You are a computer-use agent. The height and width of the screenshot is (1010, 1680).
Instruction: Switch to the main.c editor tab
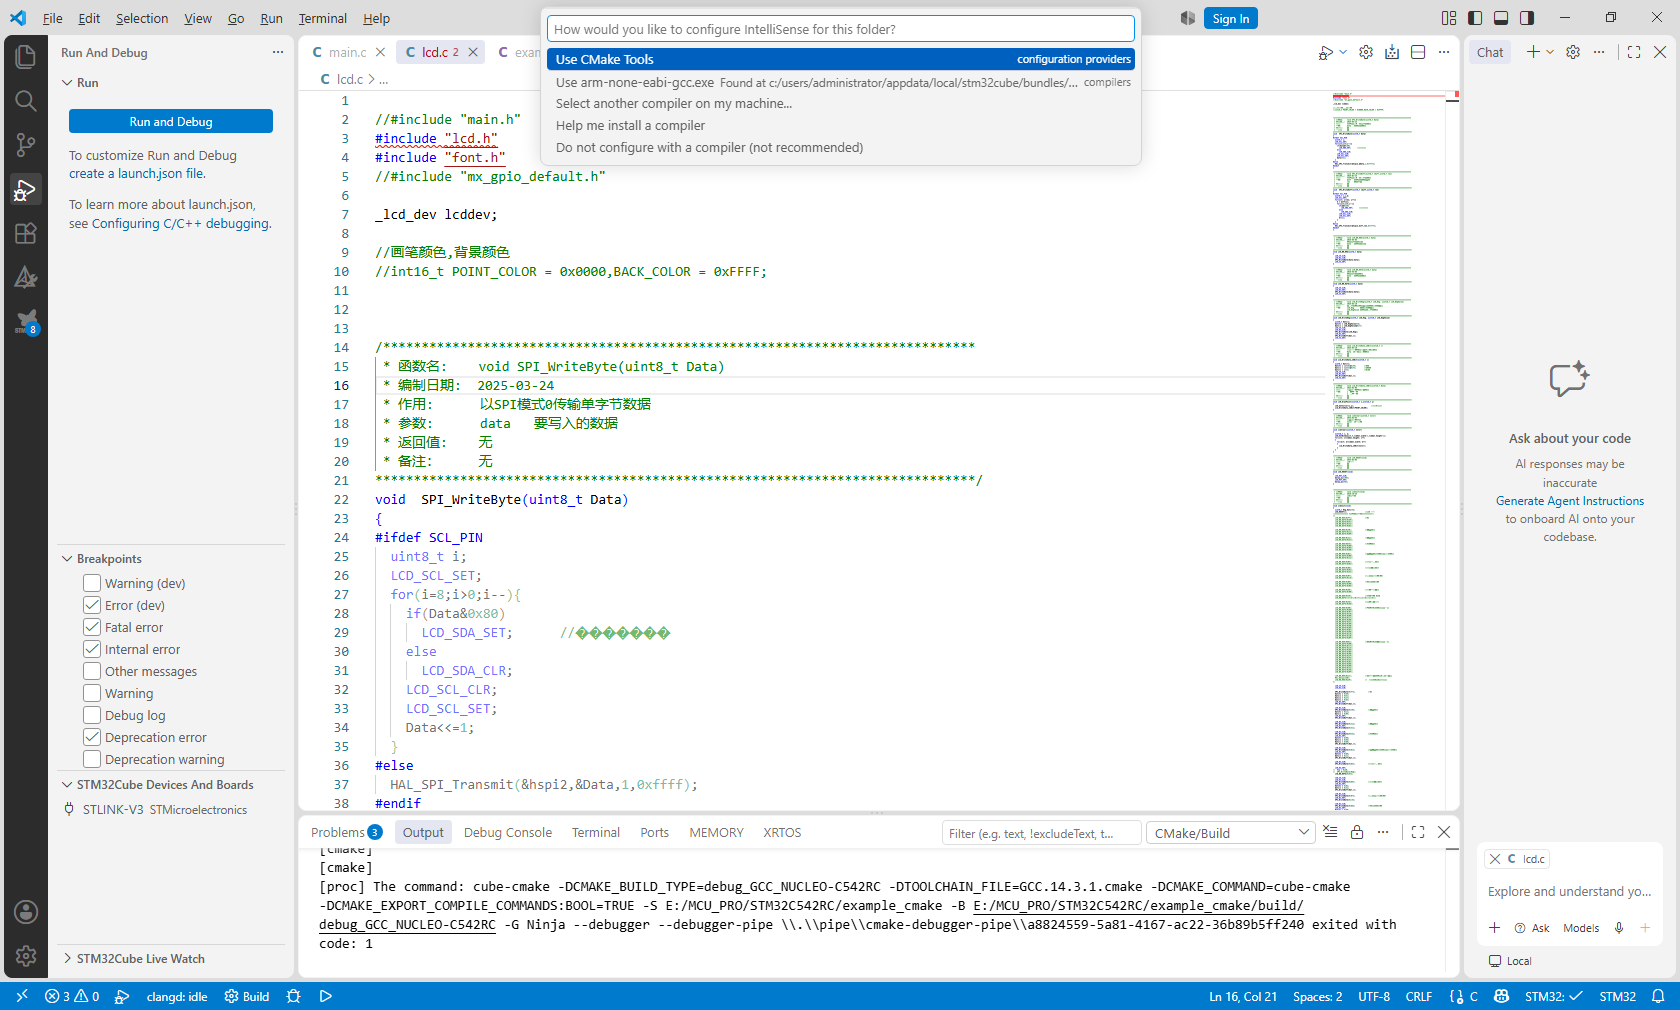(x=348, y=52)
